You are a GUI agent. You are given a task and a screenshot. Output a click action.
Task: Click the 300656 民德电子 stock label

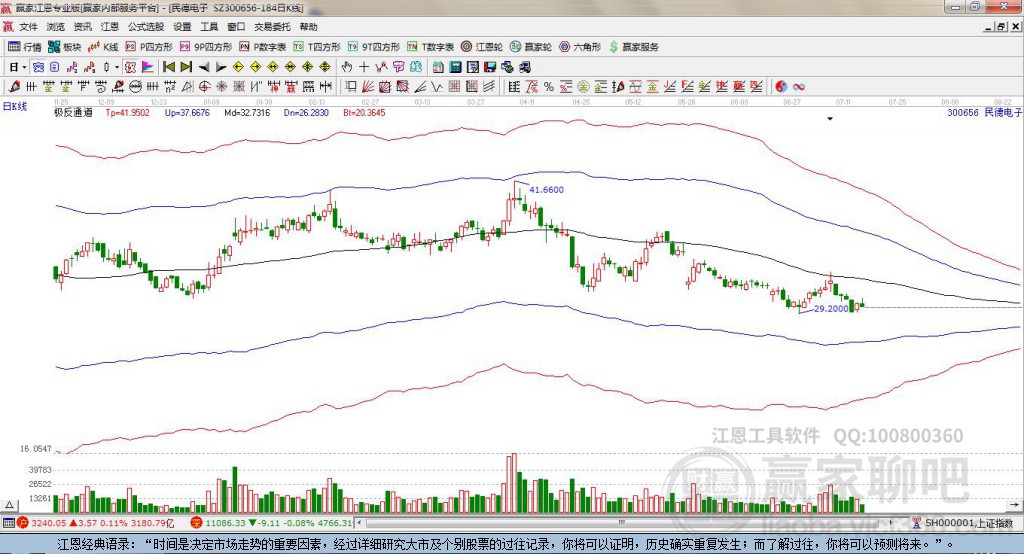pyautogui.click(x=984, y=112)
